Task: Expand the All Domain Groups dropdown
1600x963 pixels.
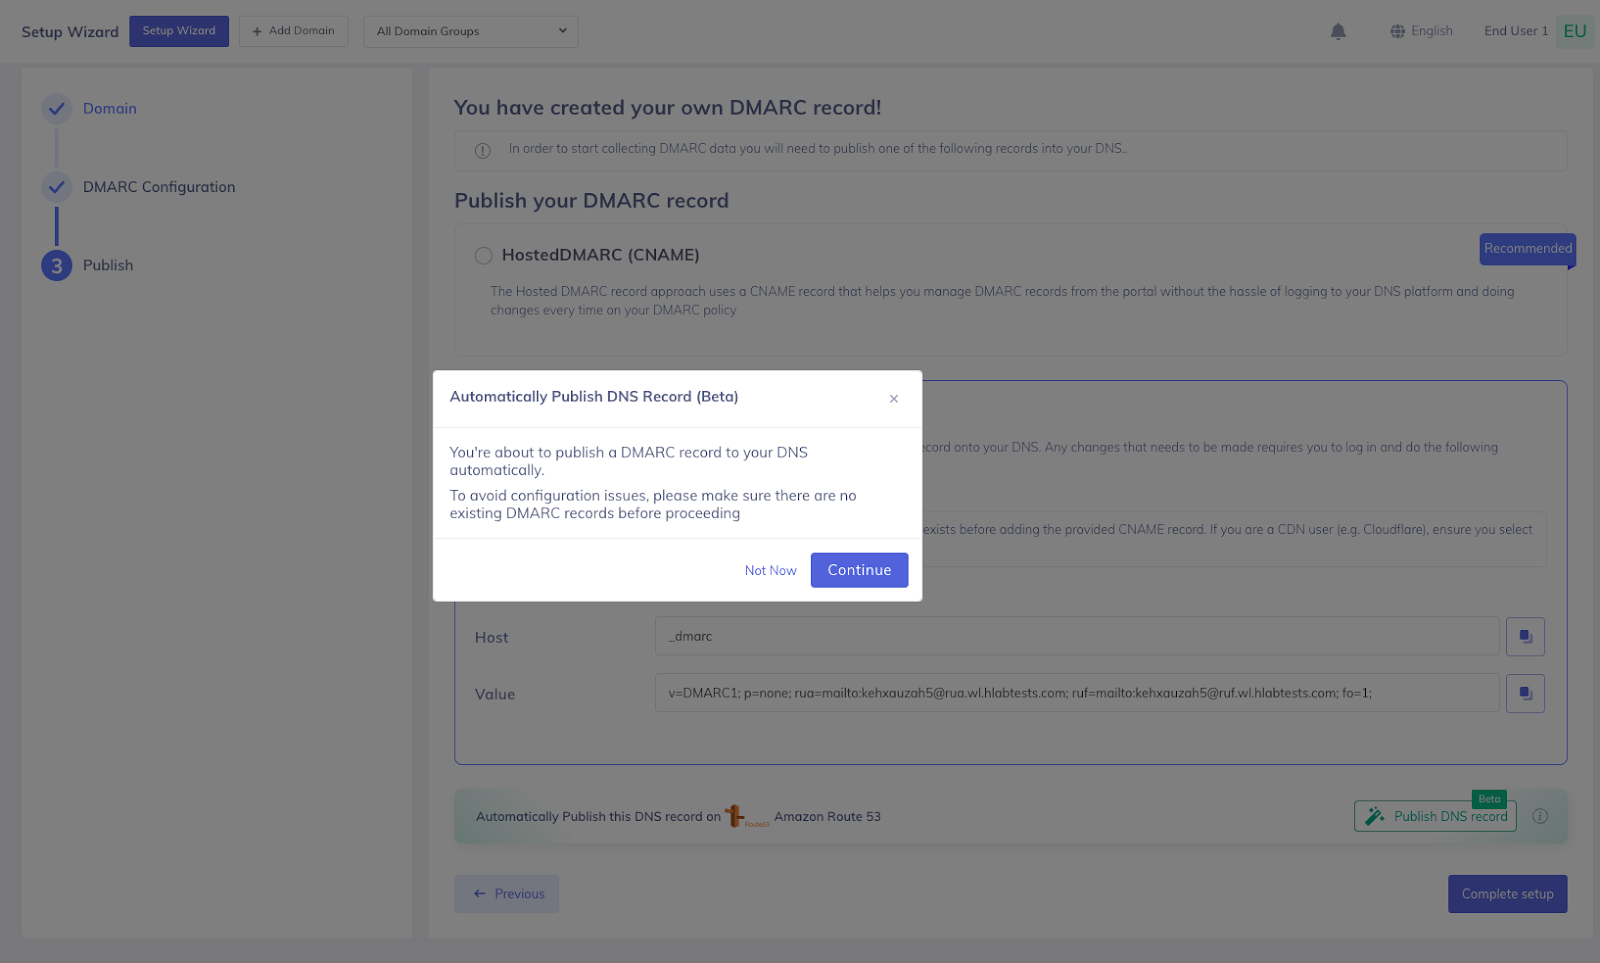Action: pos(471,31)
